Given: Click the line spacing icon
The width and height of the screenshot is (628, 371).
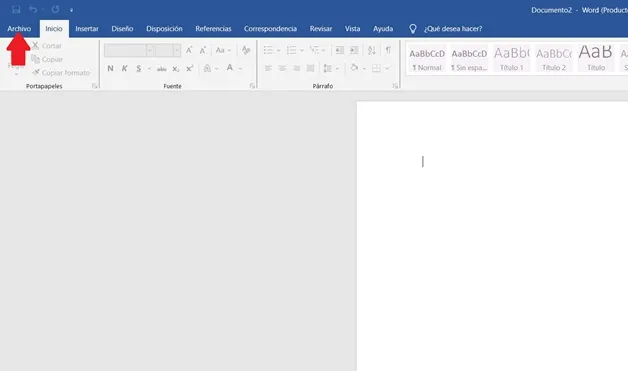Looking at the screenshot, I should pos(328,69).
